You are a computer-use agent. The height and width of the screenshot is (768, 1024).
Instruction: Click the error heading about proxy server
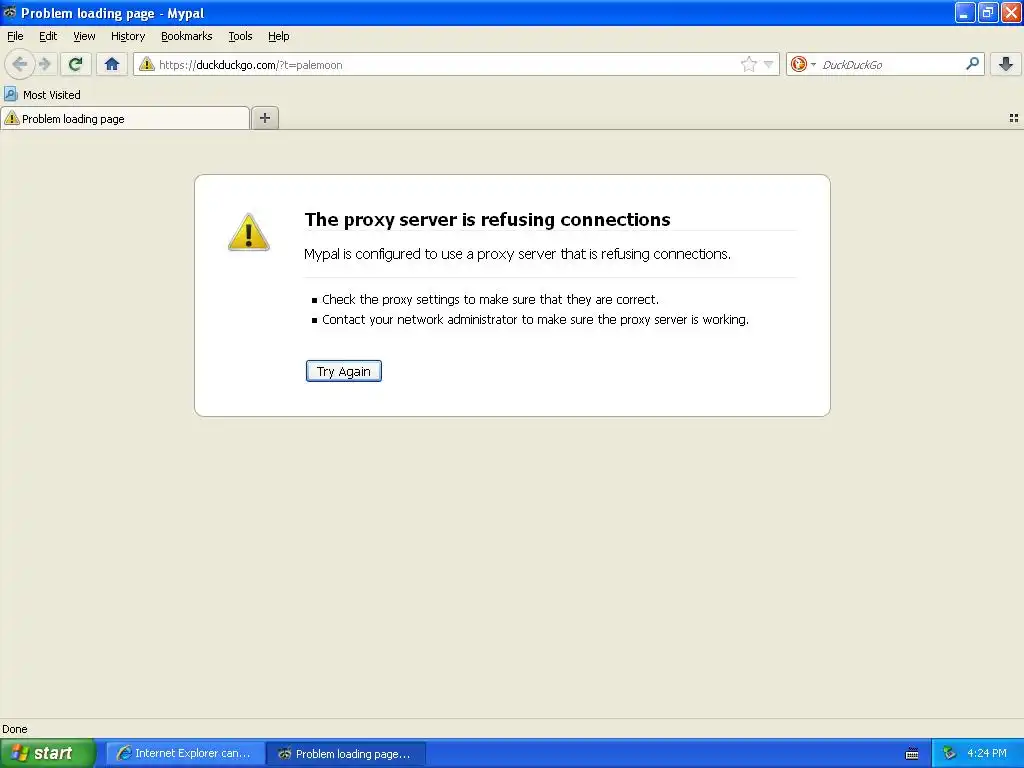point(487,219)
